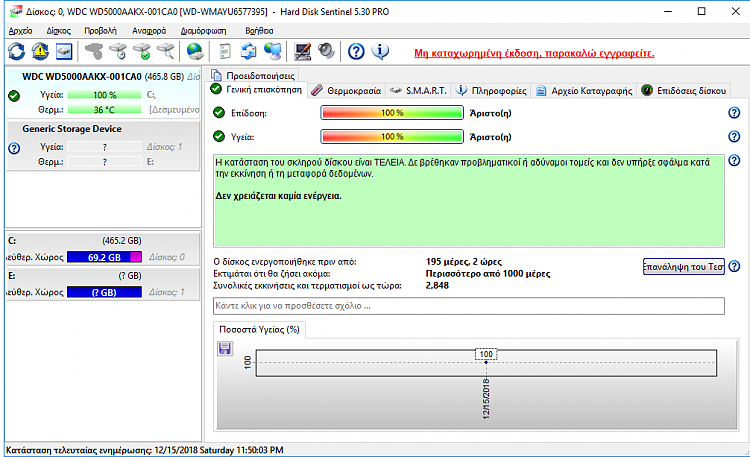Click the save floppy icon in health chart
Viewport: 750px width, 457px height.
pos(225,348)
